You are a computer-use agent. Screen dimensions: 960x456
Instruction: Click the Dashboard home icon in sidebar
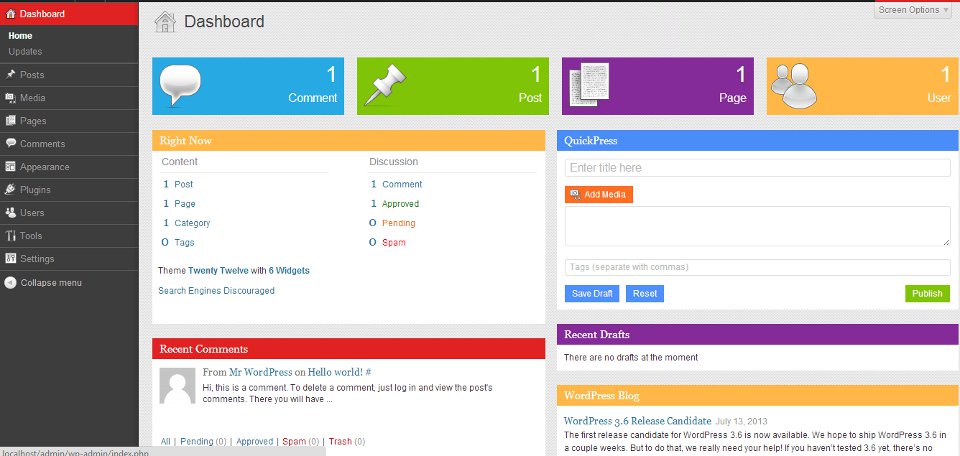click(10, 13)
